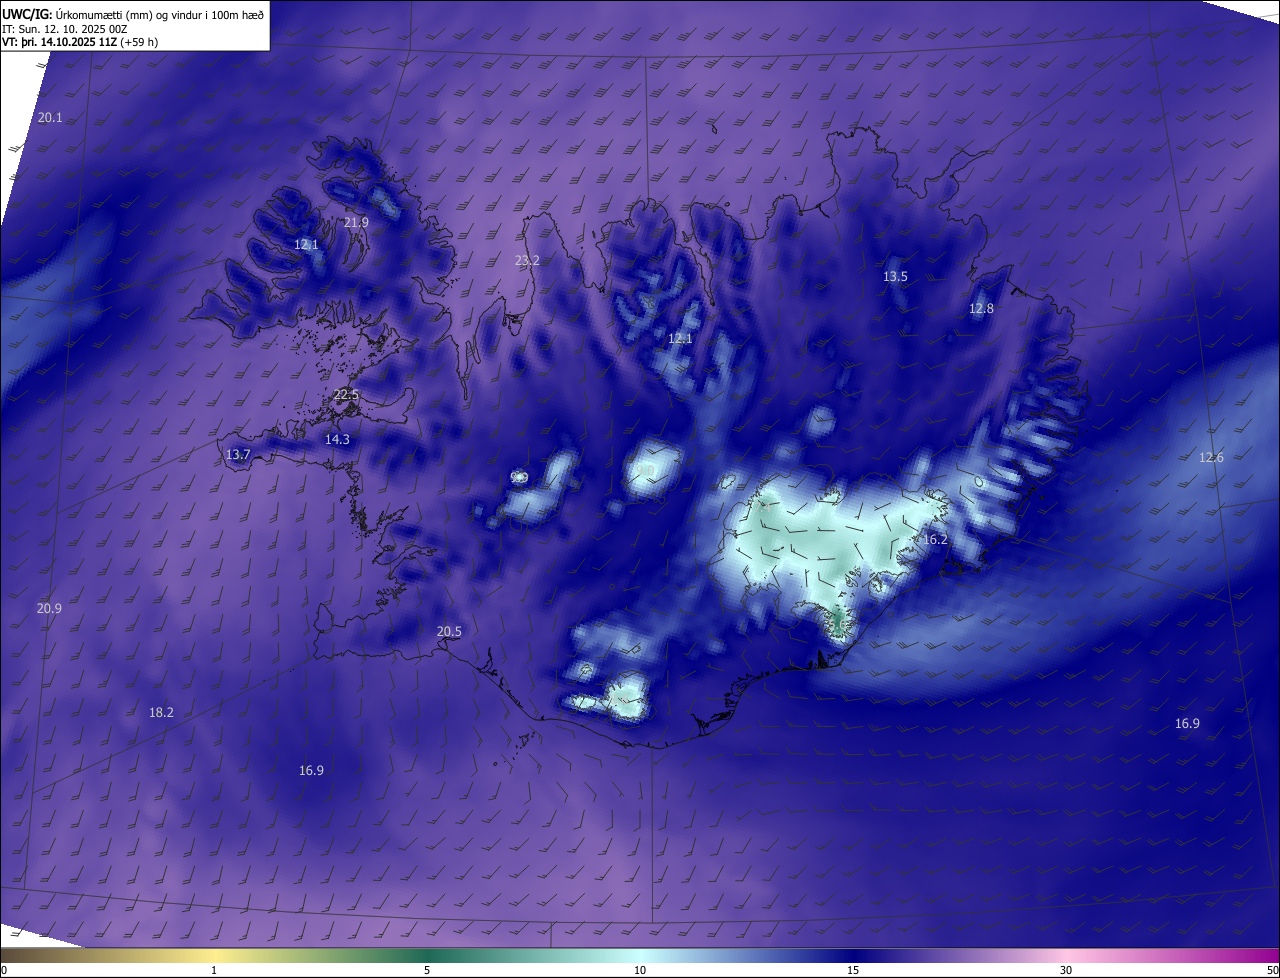
Task: Select the 'VT: þri. 14.10.2025 11Z' valid time line
Action: pyautogui.click(x=80, y=42)
